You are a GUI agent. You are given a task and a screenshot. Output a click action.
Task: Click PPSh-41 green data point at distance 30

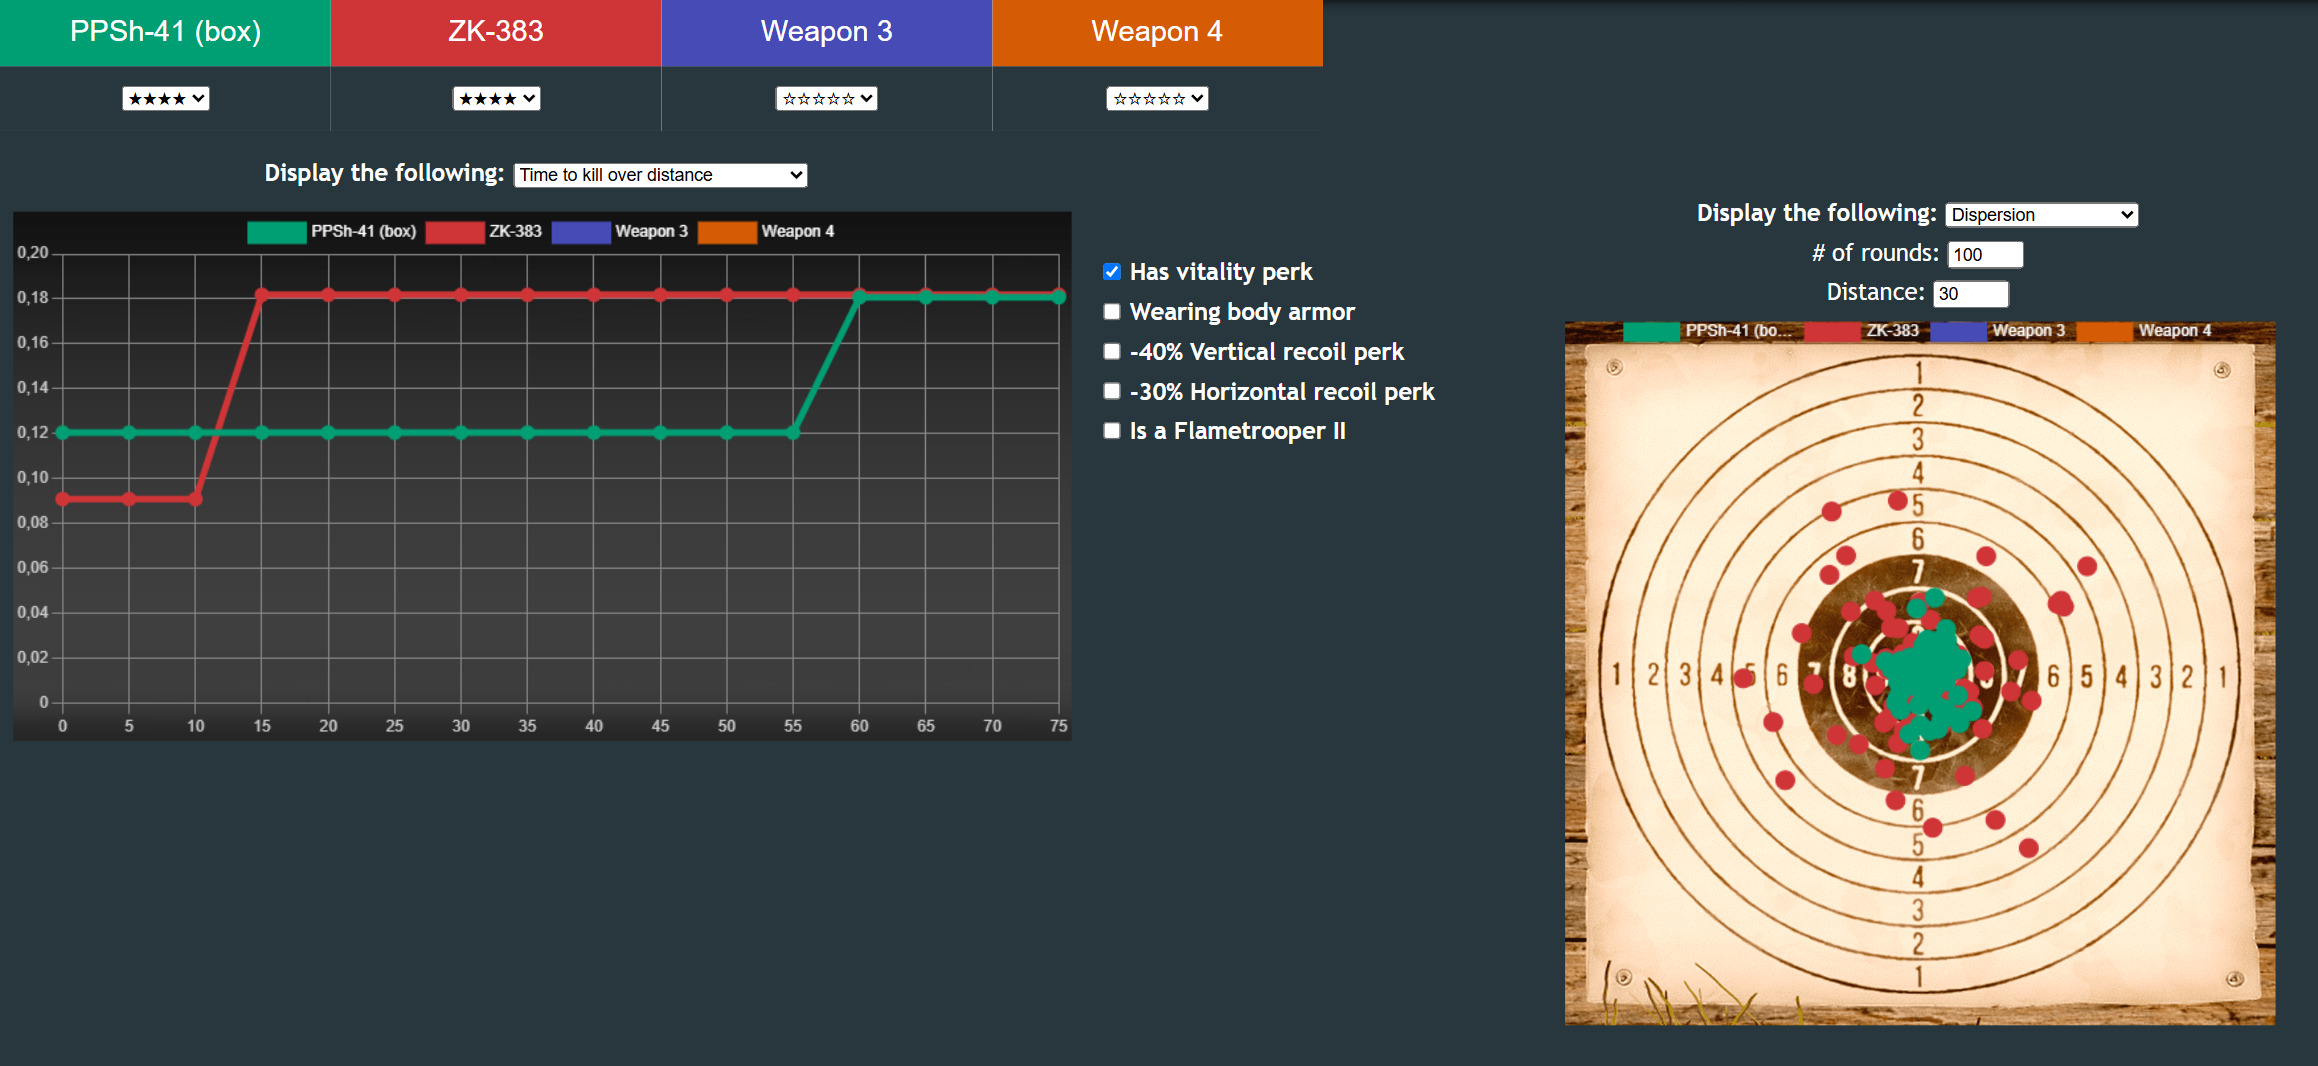point(461,432)
